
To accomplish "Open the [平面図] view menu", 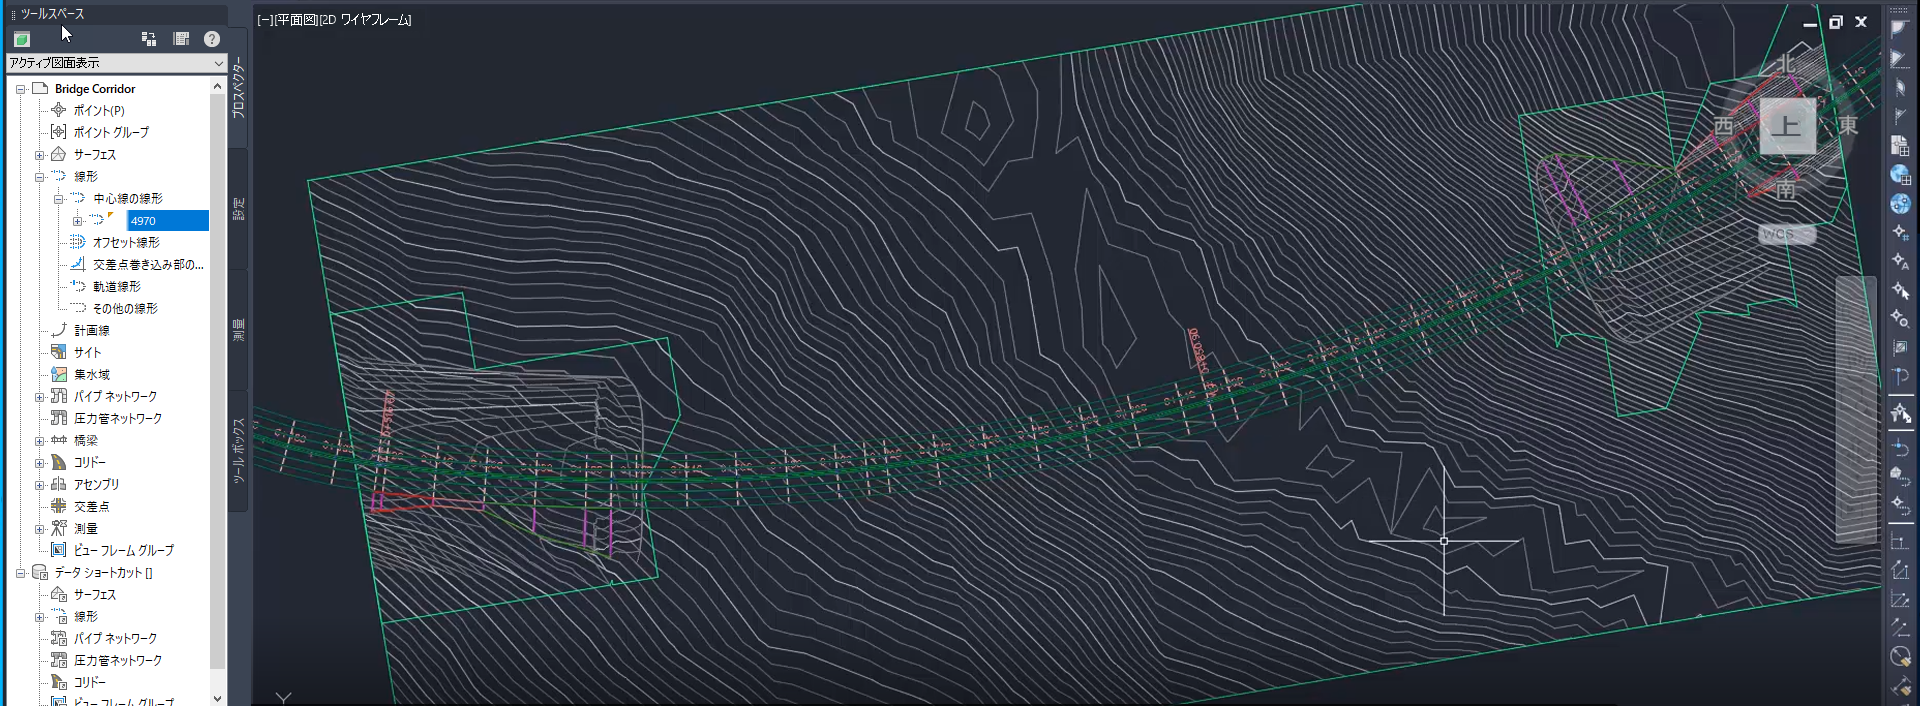I will 296,19.
